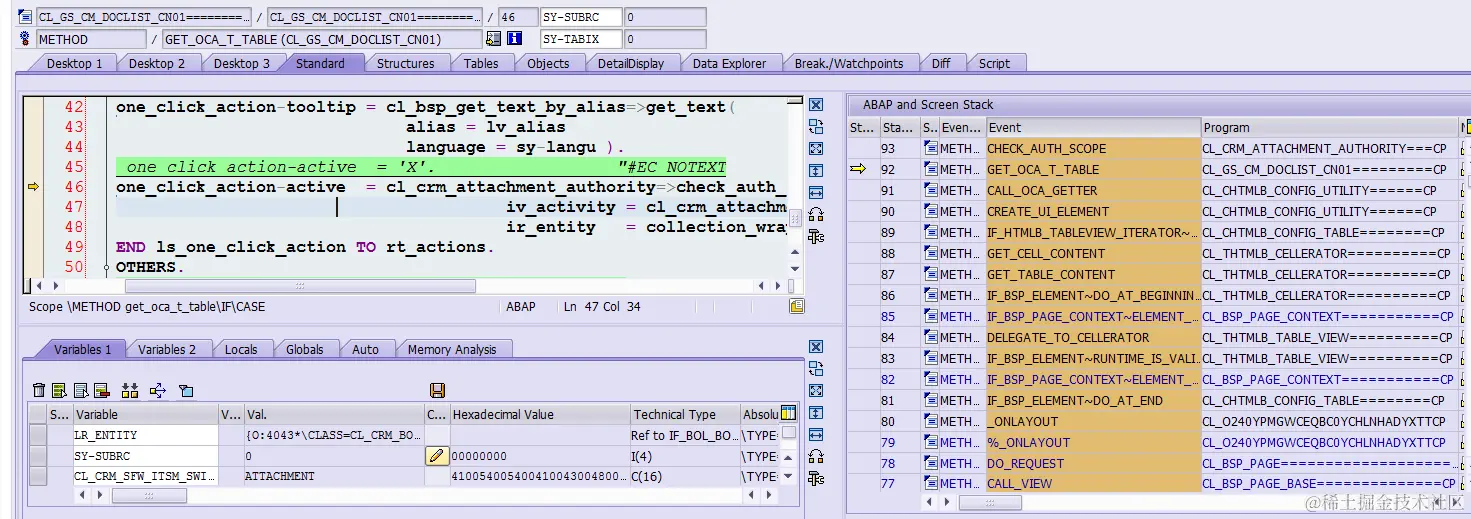Select CHECK_AUTH_SCOPE event in the stack
The image size is (1471, 519).
point(1093,149)
